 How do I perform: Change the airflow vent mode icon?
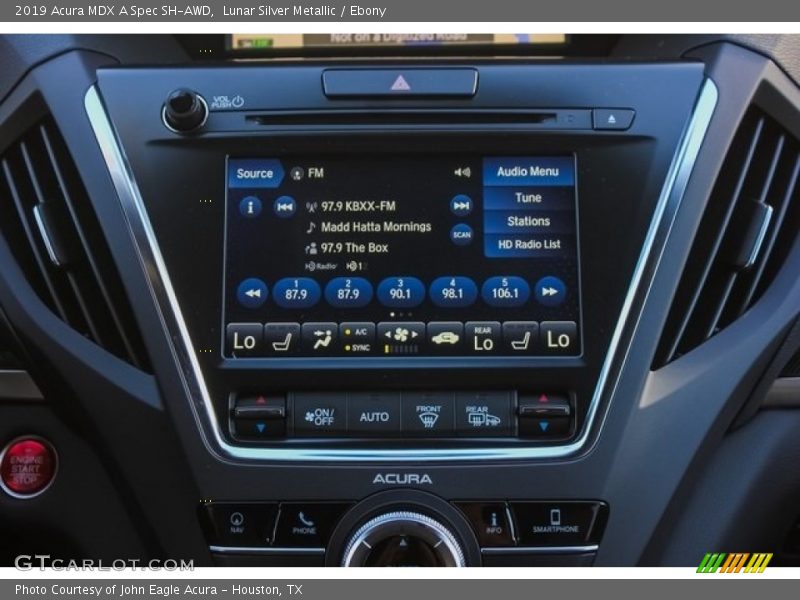[x=320, y=339]
